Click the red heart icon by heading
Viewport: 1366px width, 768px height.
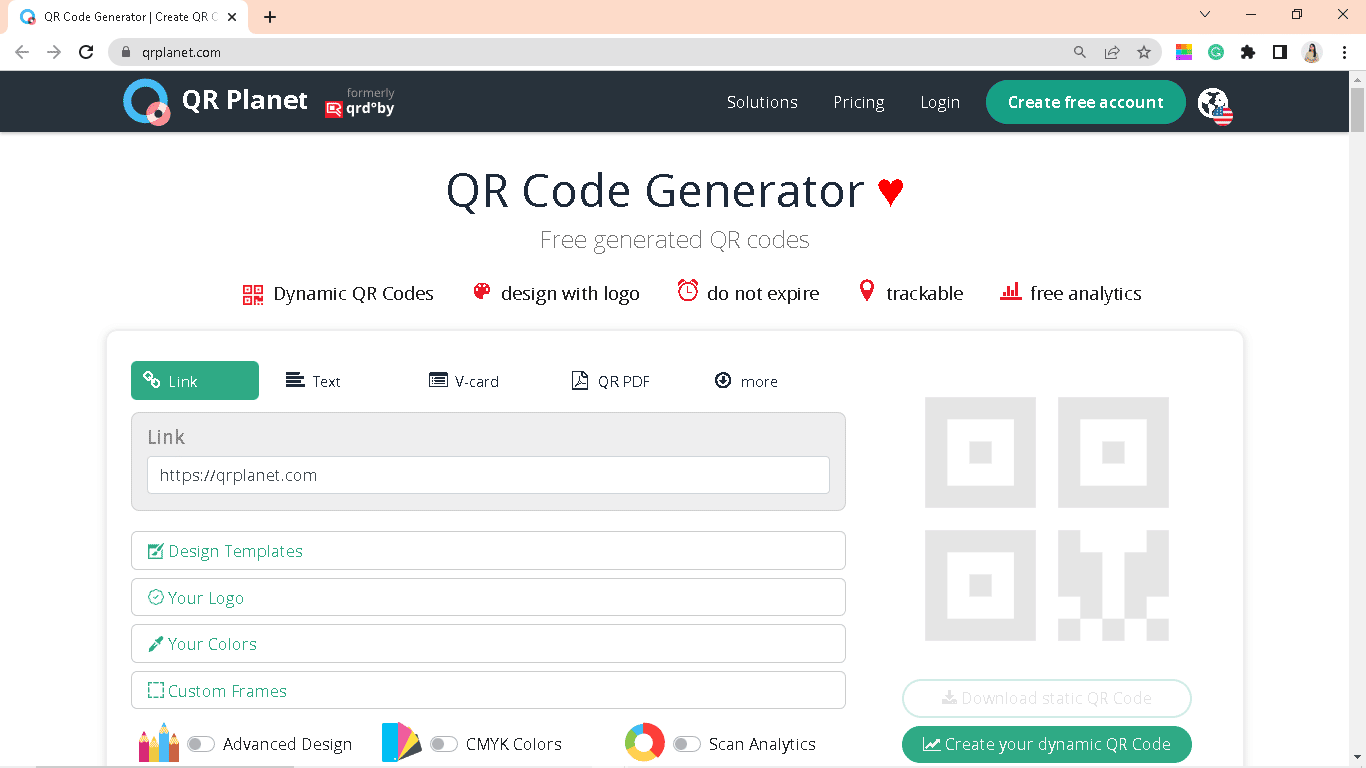[891, 191]
